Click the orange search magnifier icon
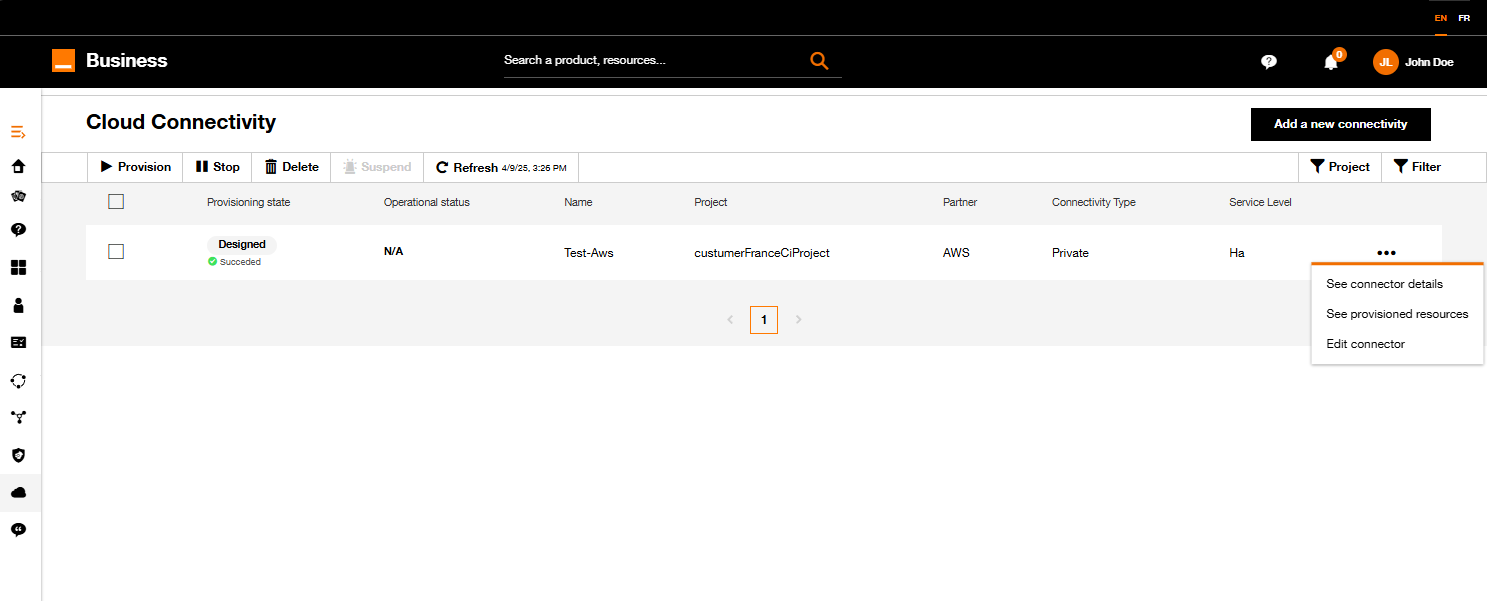This screenshot has width=1487, height=601. click(819, 61)
